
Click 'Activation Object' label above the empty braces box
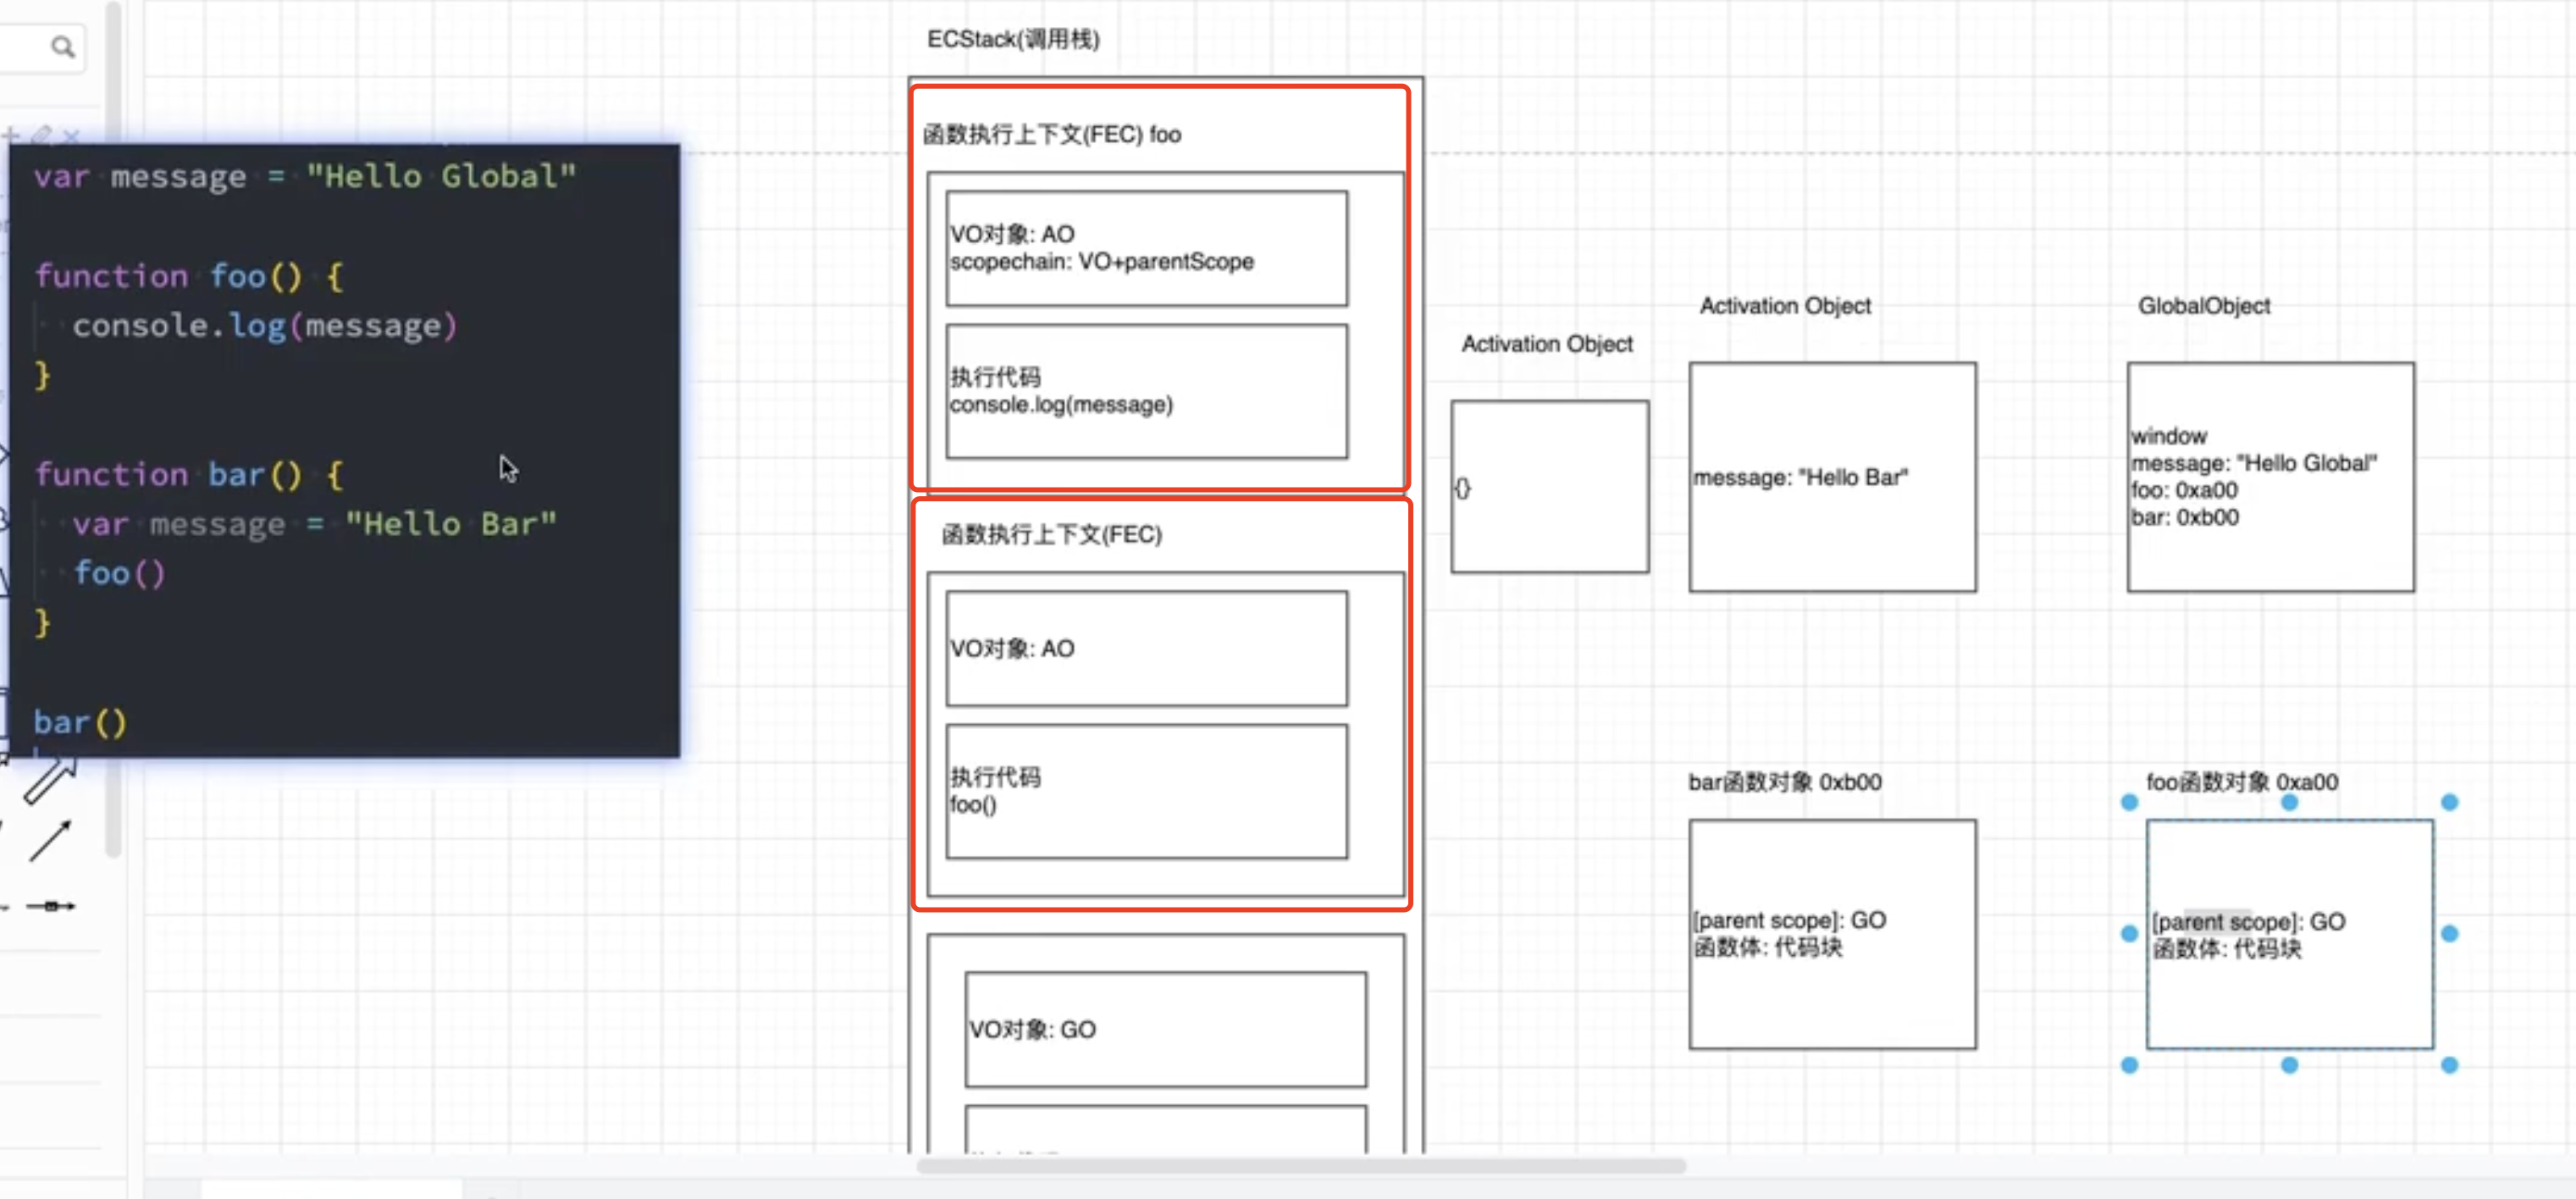(1547, 344)
